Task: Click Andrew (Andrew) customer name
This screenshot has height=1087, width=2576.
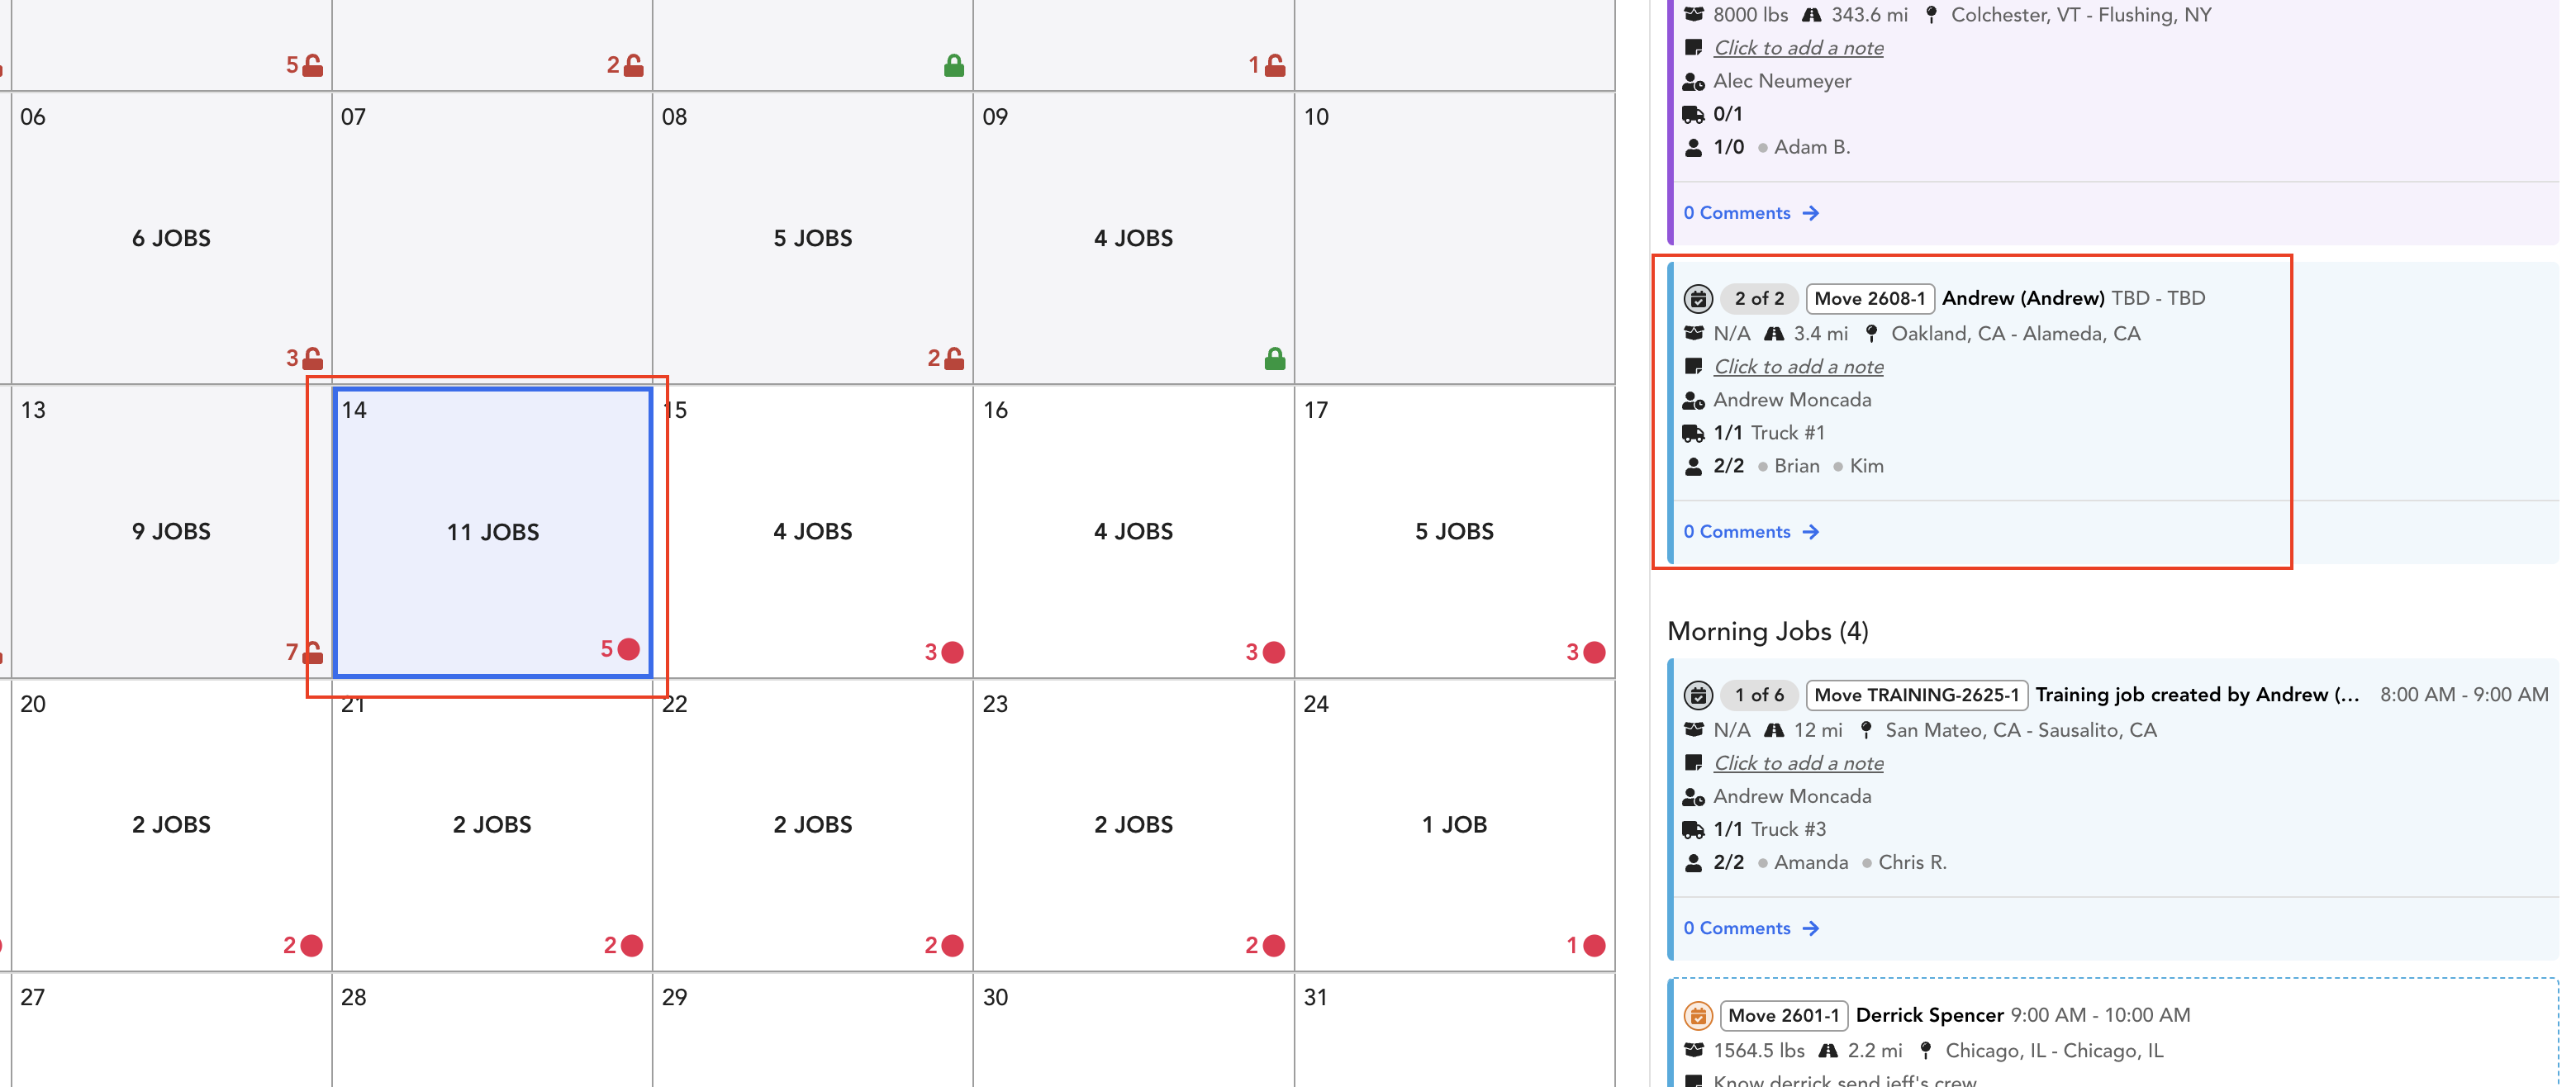Action: (x=2023, y=298)
